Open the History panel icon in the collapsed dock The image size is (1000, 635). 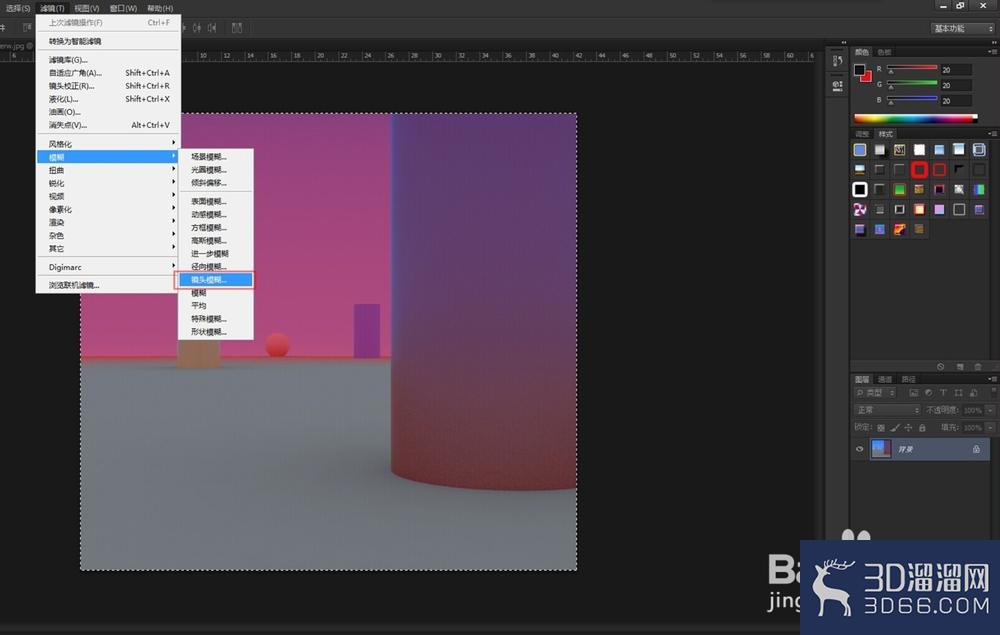837,61
